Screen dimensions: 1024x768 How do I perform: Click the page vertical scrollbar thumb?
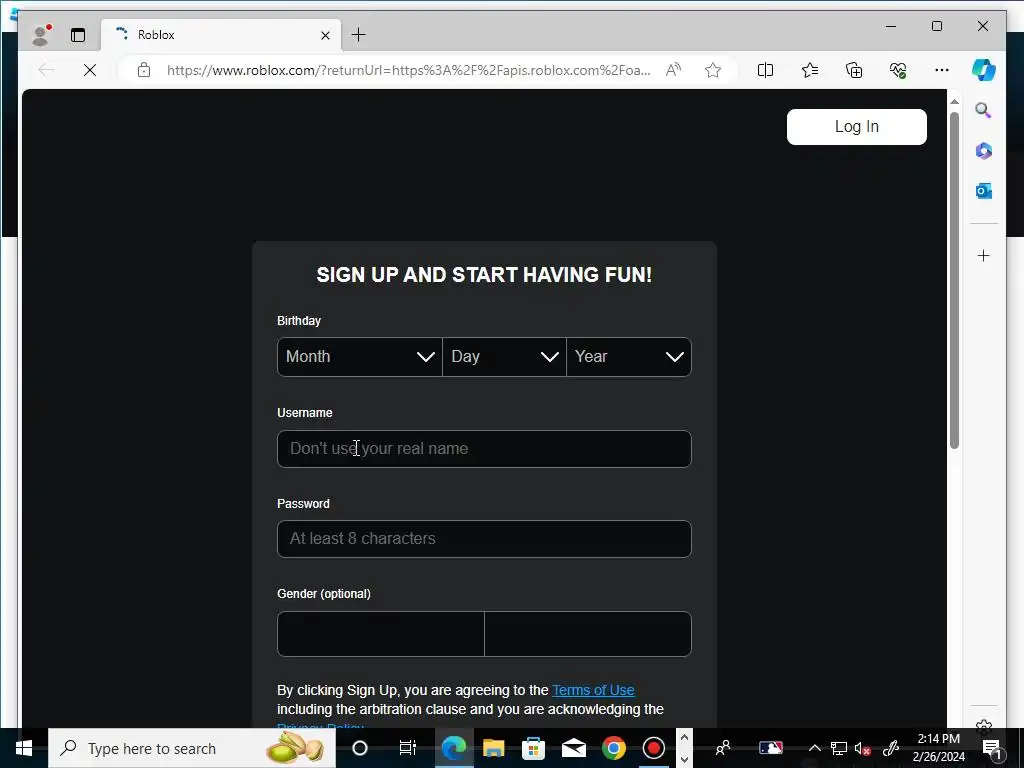[x=954, y=281]
